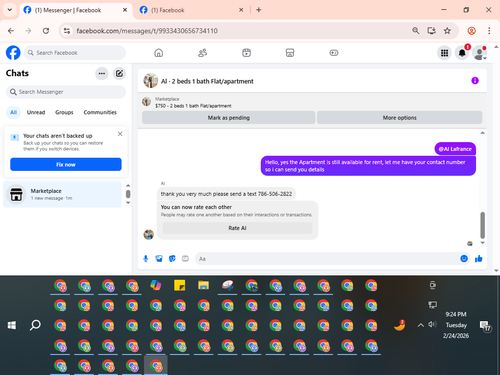Click the chat list scrollbar thumb

(x=128, y=194)
